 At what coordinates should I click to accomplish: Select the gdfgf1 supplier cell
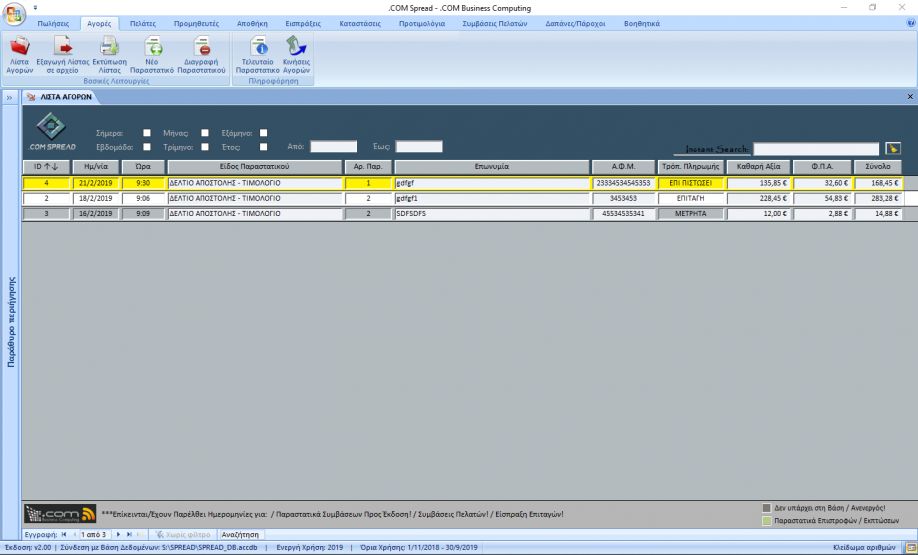(x=492, y=198)
